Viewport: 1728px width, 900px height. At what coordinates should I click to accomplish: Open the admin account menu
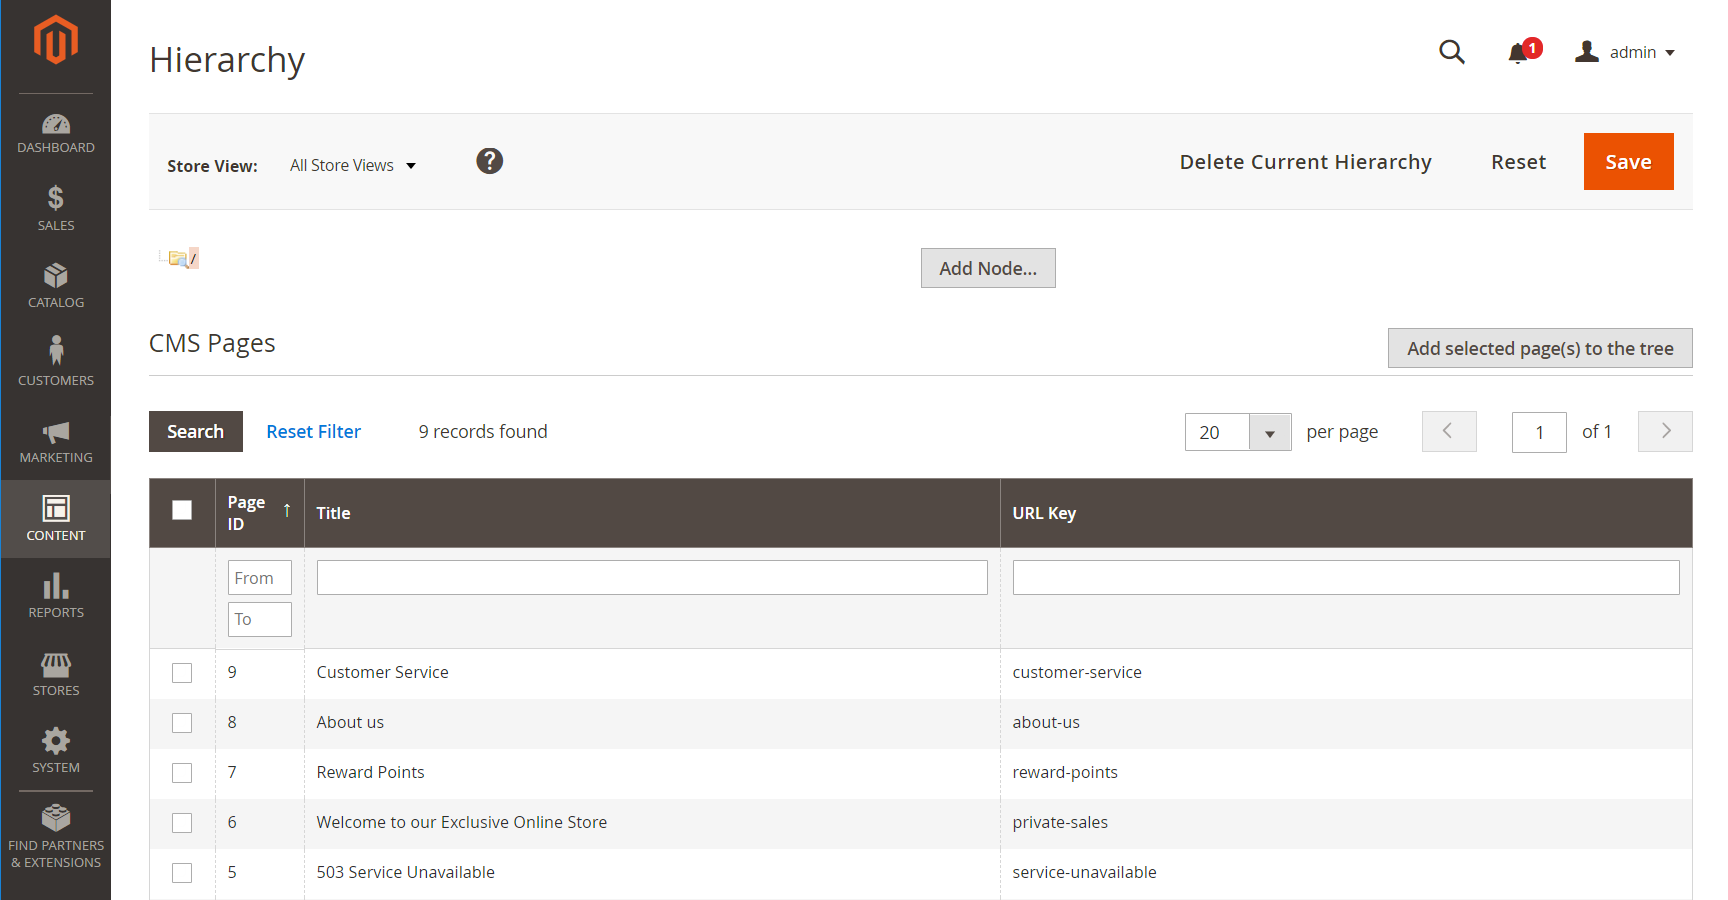1625,52
